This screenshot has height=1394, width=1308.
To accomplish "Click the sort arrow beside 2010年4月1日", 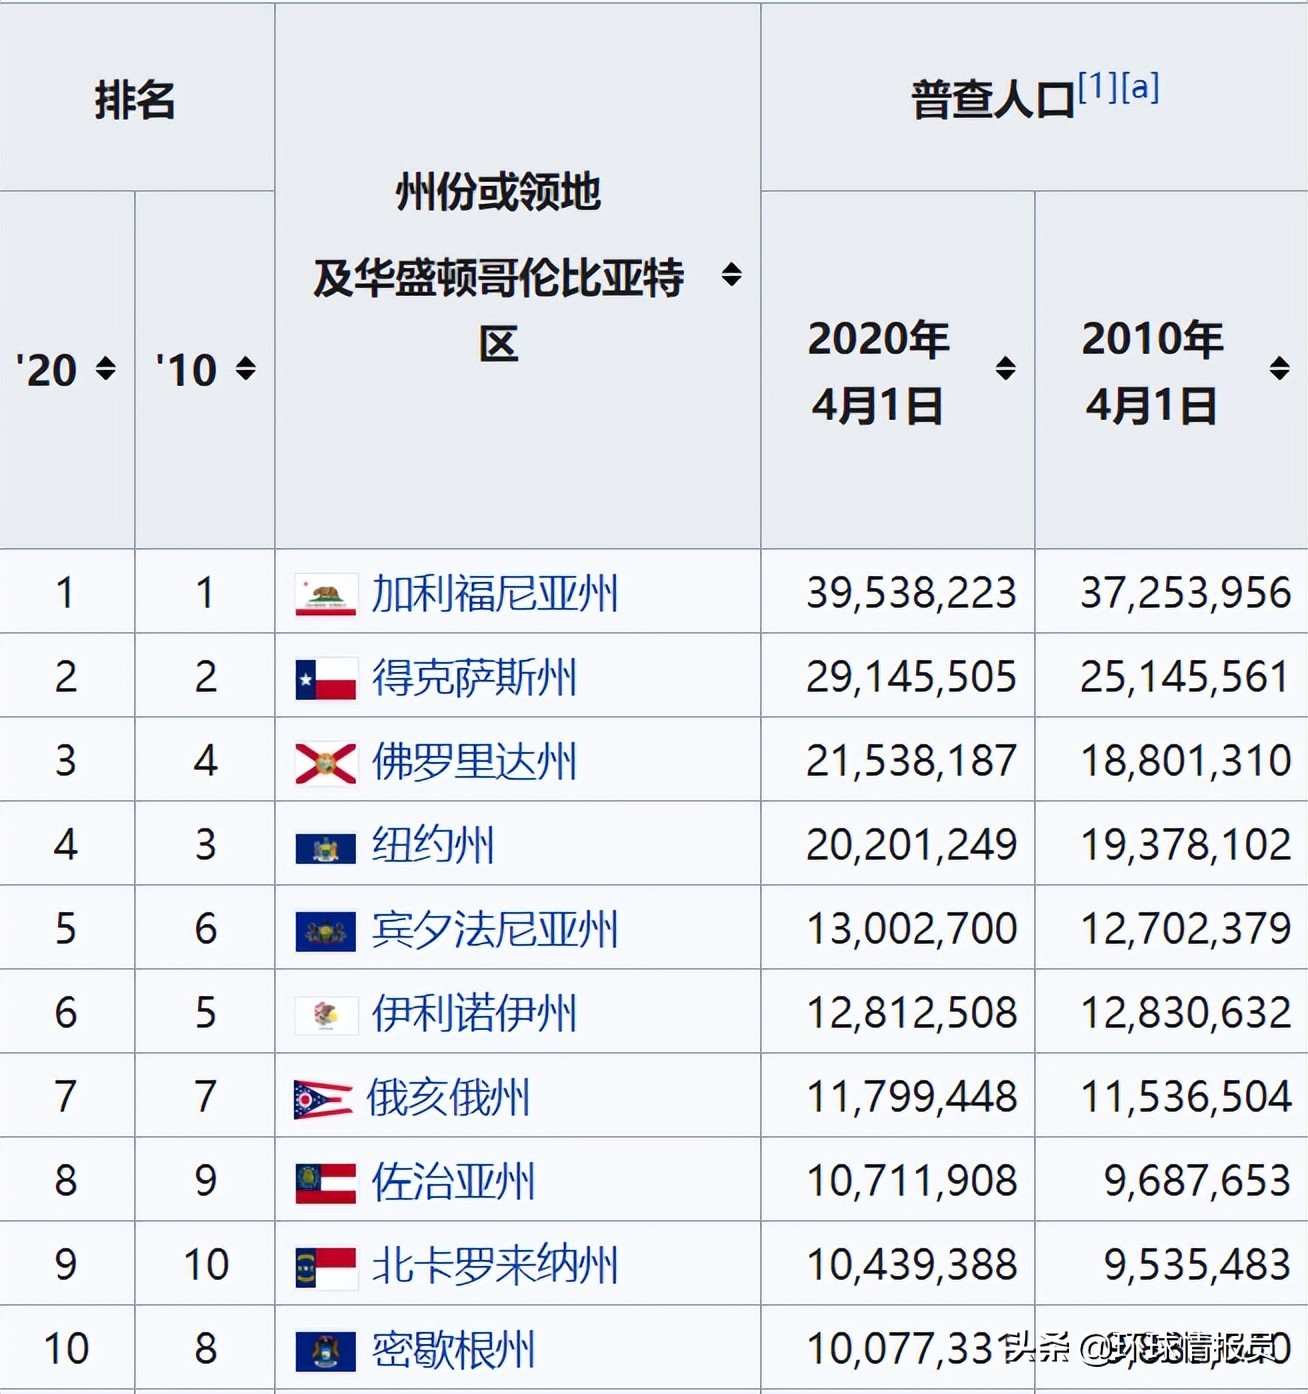I will point(1281,367).
